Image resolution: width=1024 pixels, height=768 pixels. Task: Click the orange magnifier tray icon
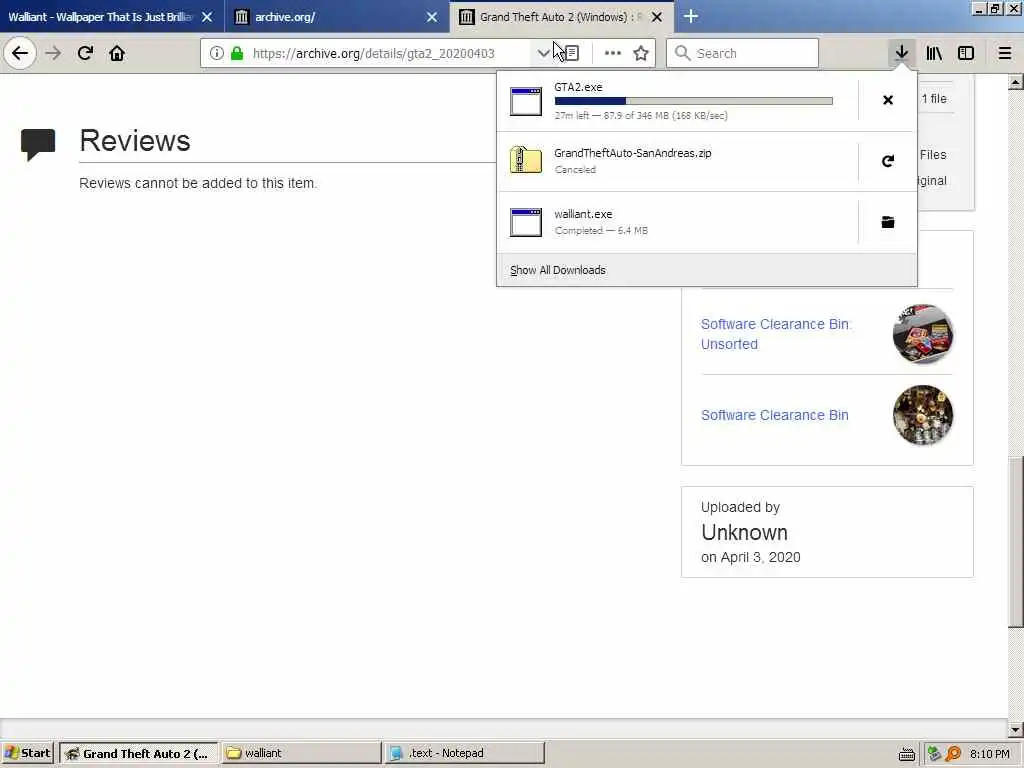953,754
